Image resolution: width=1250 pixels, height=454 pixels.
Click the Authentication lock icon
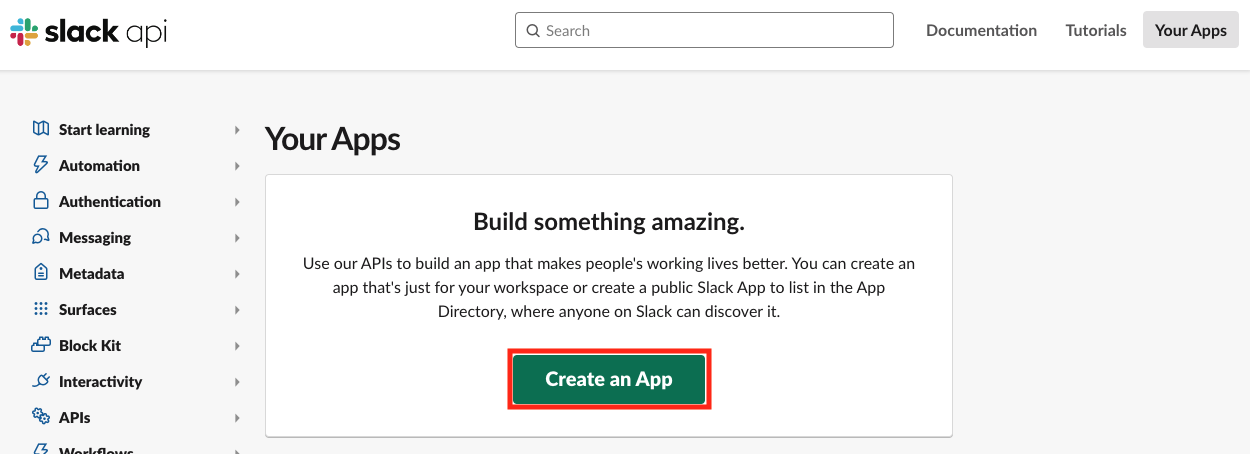pos(41,201)
